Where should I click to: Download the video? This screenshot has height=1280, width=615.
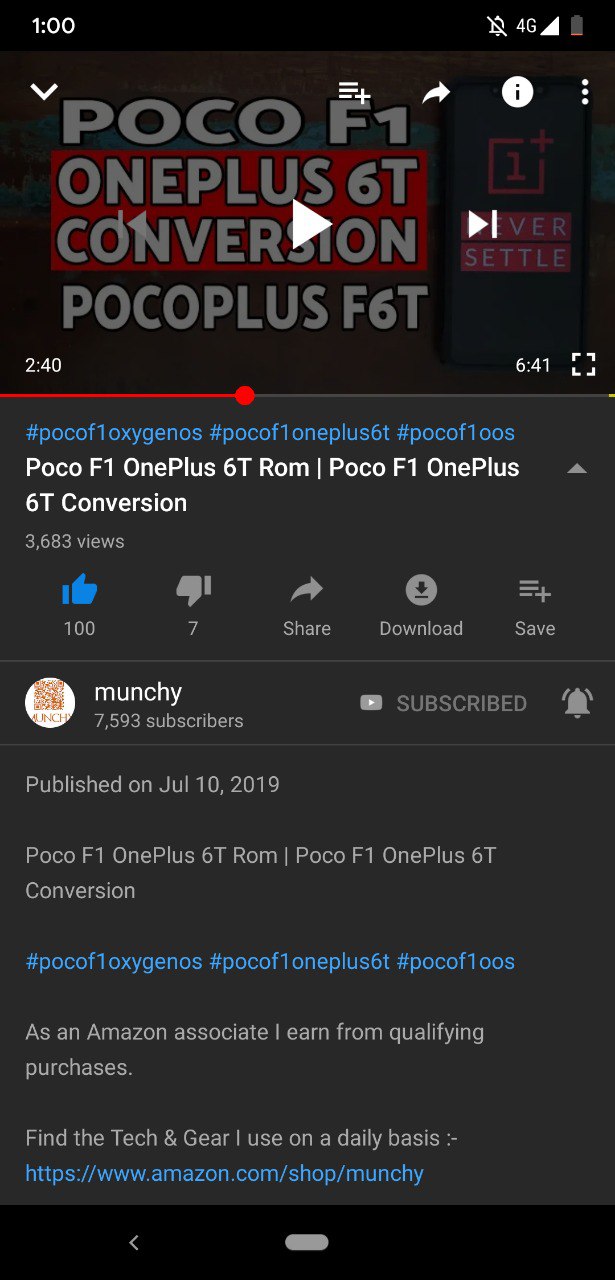click(421, 606)
